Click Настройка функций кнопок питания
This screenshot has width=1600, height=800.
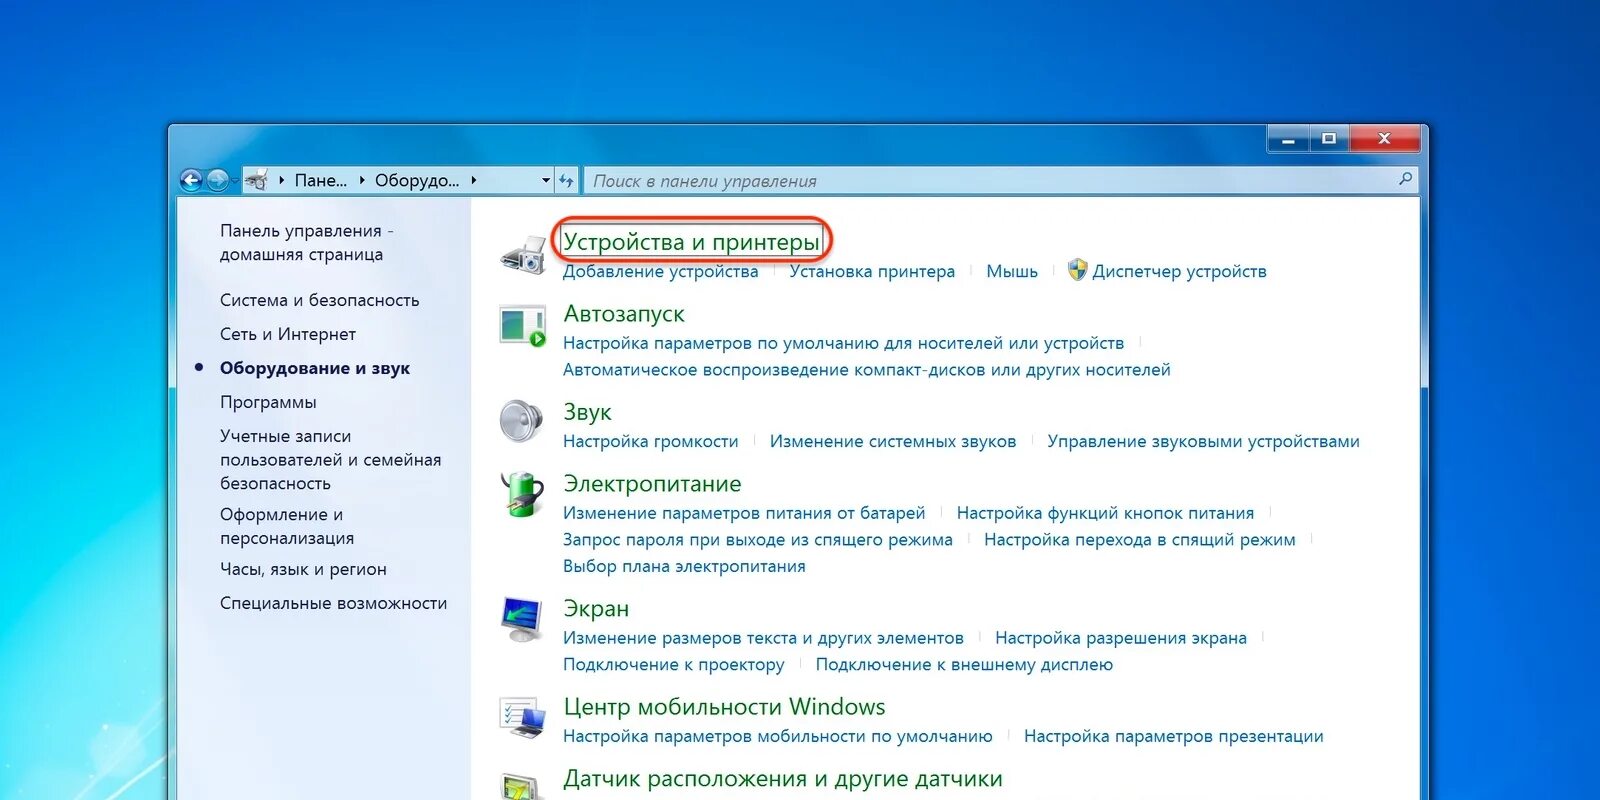click(1105, 513)
